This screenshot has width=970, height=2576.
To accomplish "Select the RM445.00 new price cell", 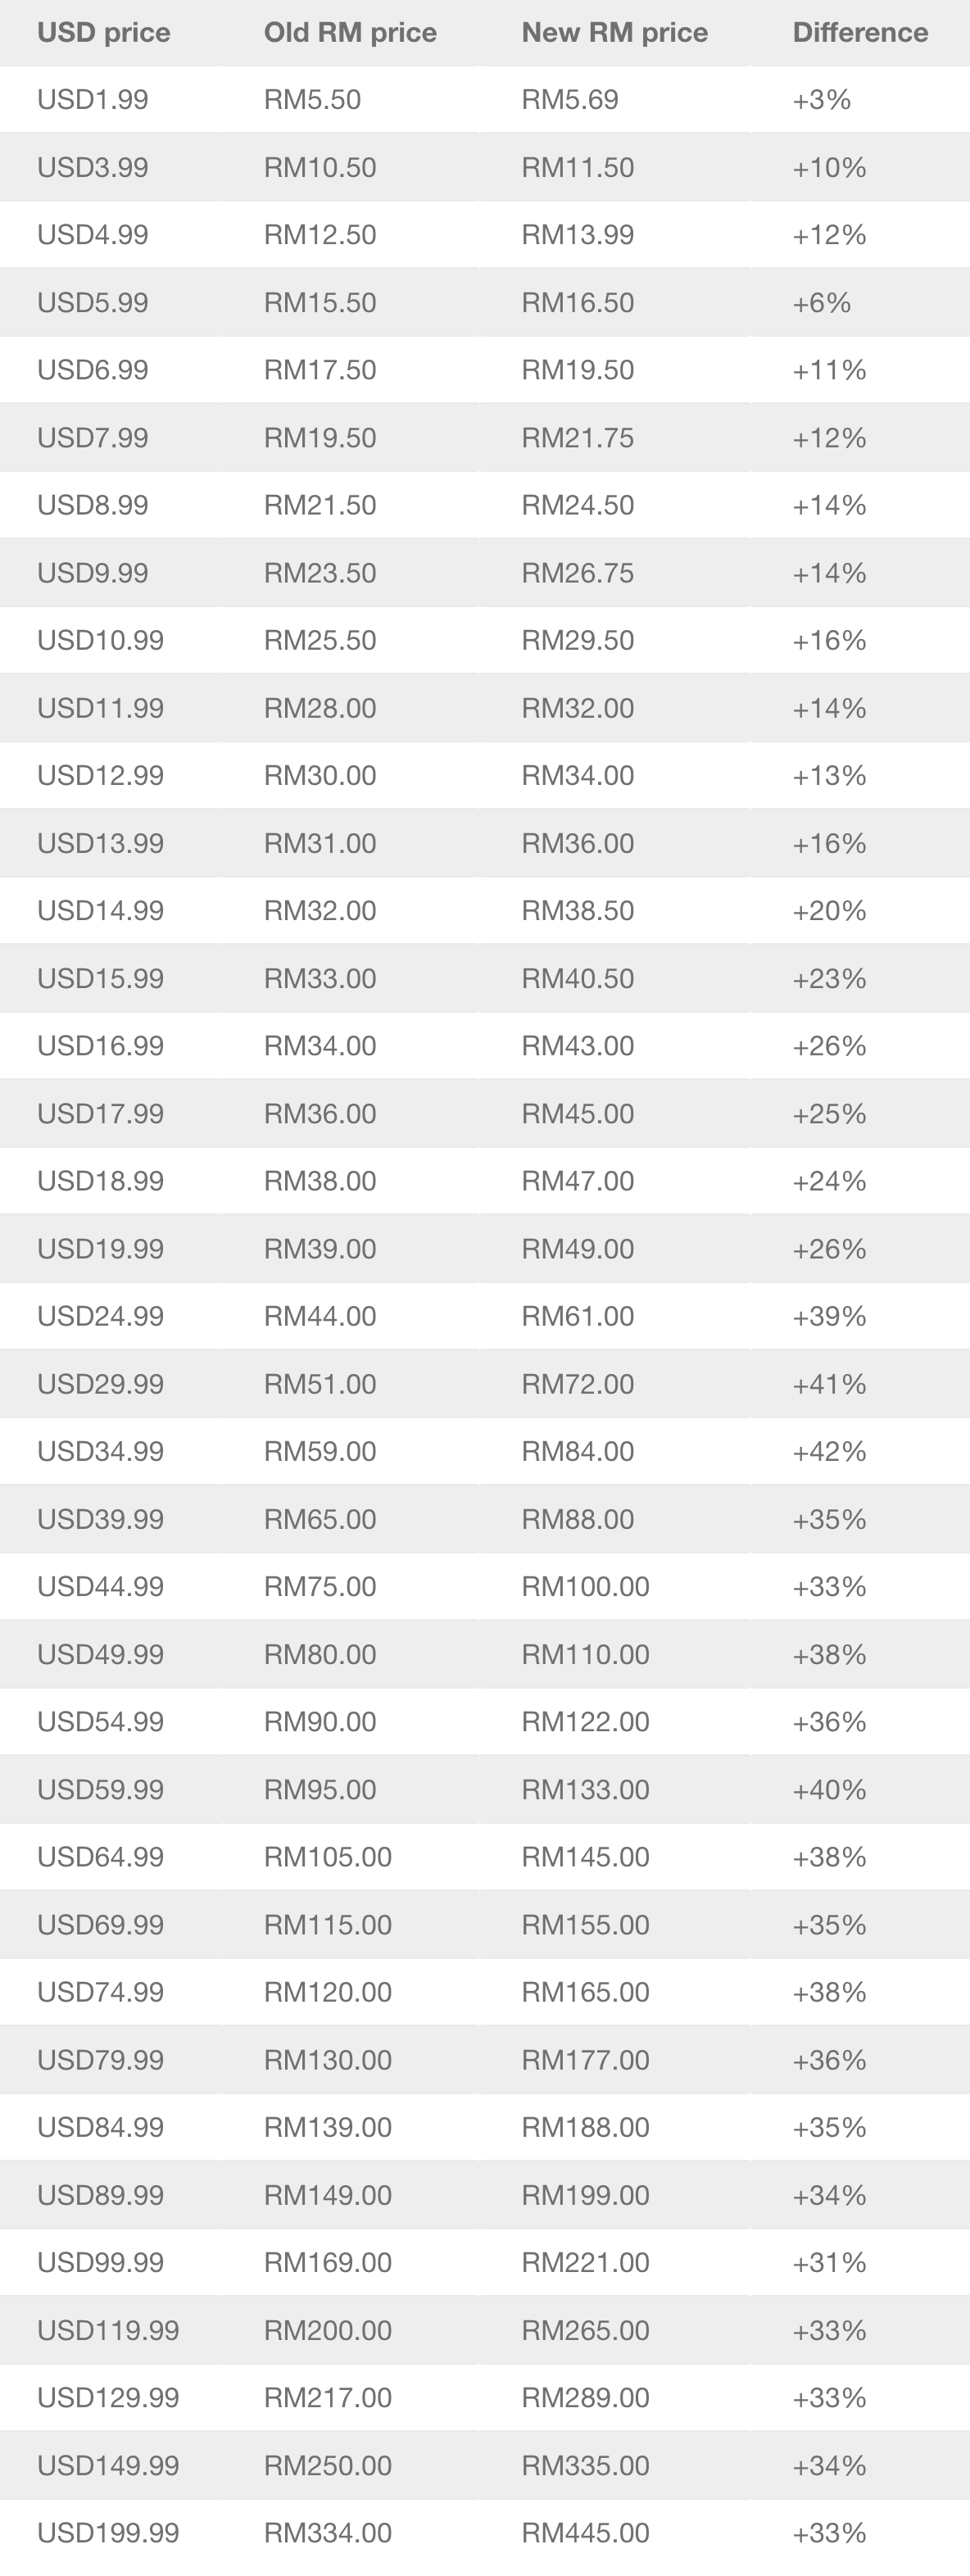I will click(585, 2532).
